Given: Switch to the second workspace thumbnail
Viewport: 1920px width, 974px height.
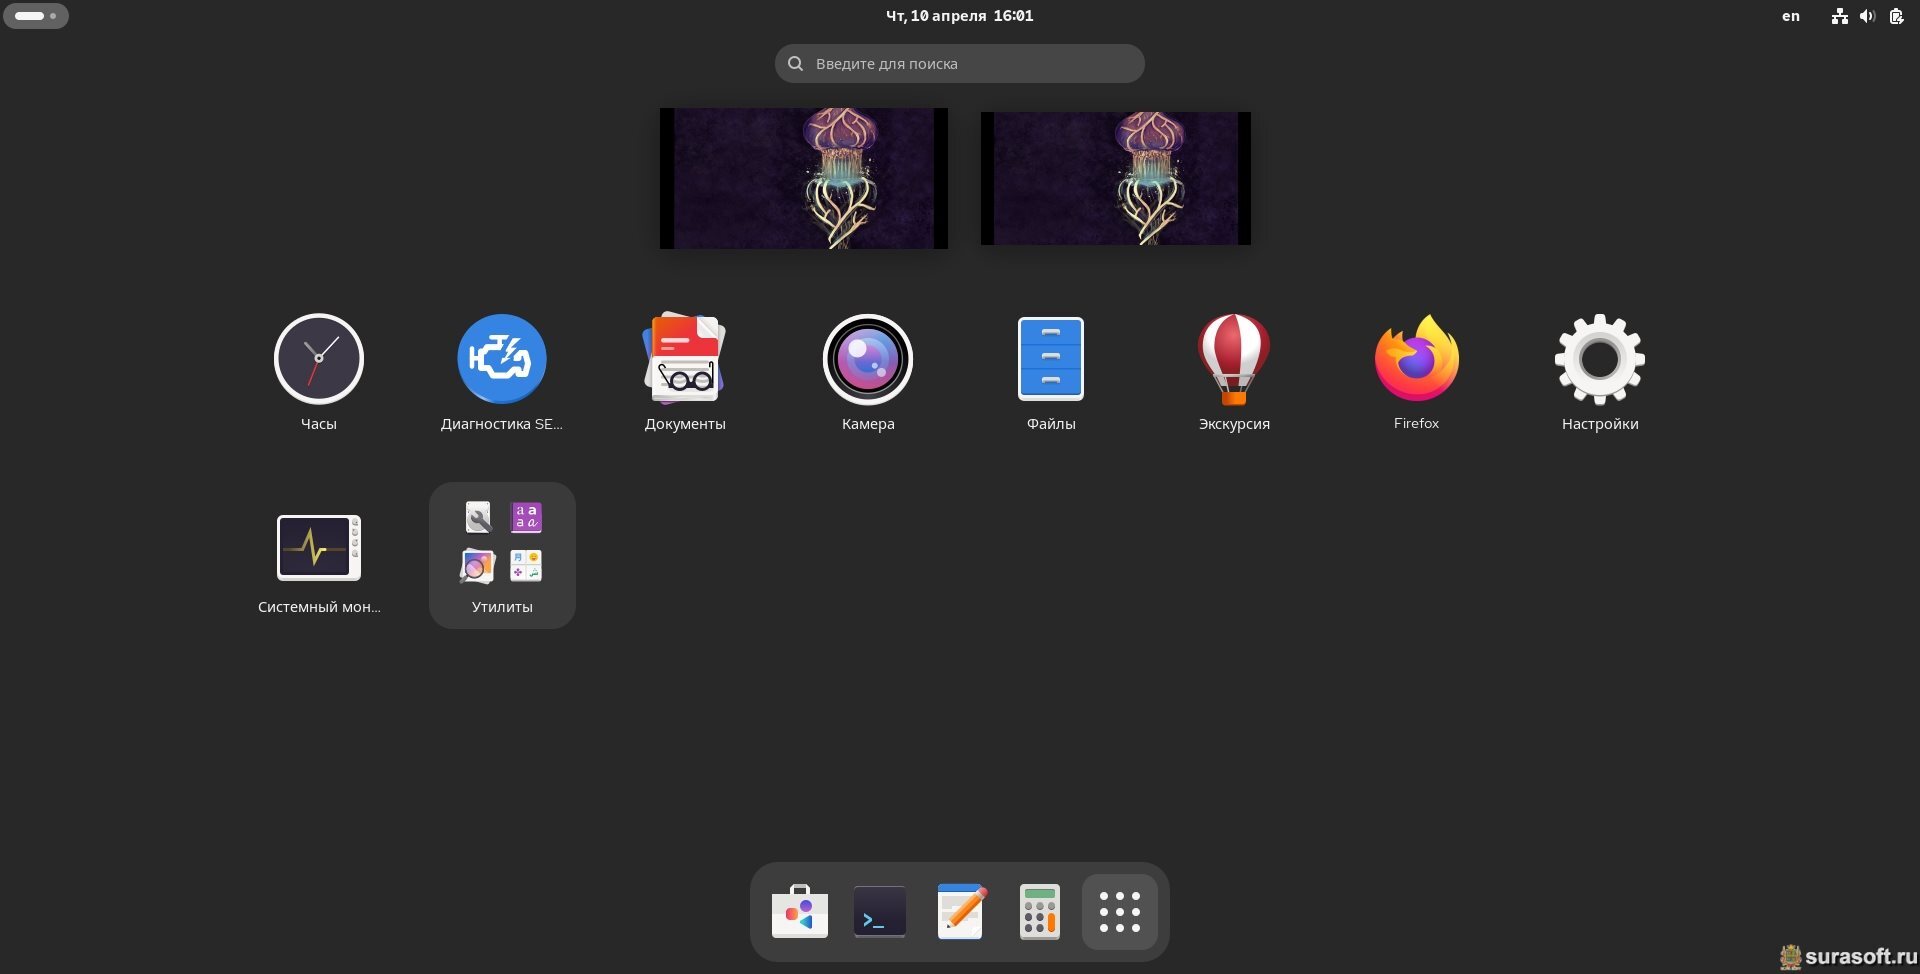Looking at the screenshot, I should [1116, 178].
